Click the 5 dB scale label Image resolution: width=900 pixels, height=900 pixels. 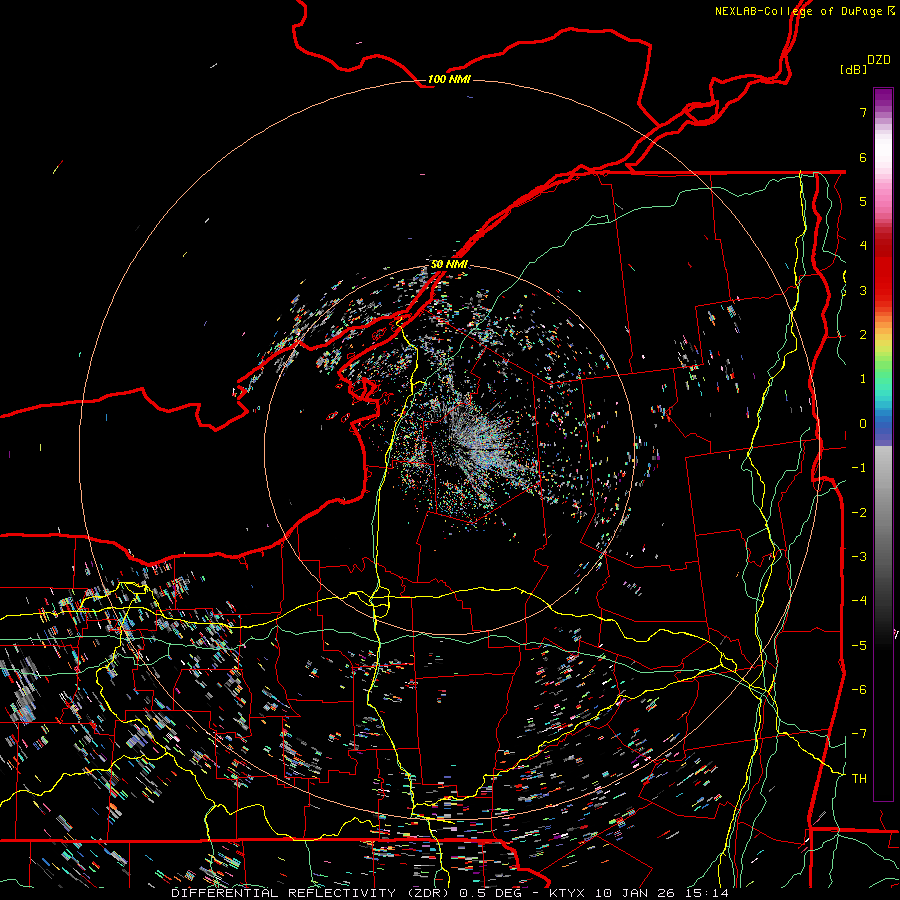point(863,201)
